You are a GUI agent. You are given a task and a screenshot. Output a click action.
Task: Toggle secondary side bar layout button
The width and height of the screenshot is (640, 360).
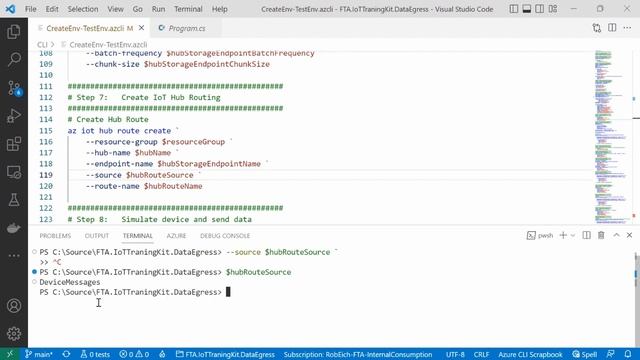point(540,9)
